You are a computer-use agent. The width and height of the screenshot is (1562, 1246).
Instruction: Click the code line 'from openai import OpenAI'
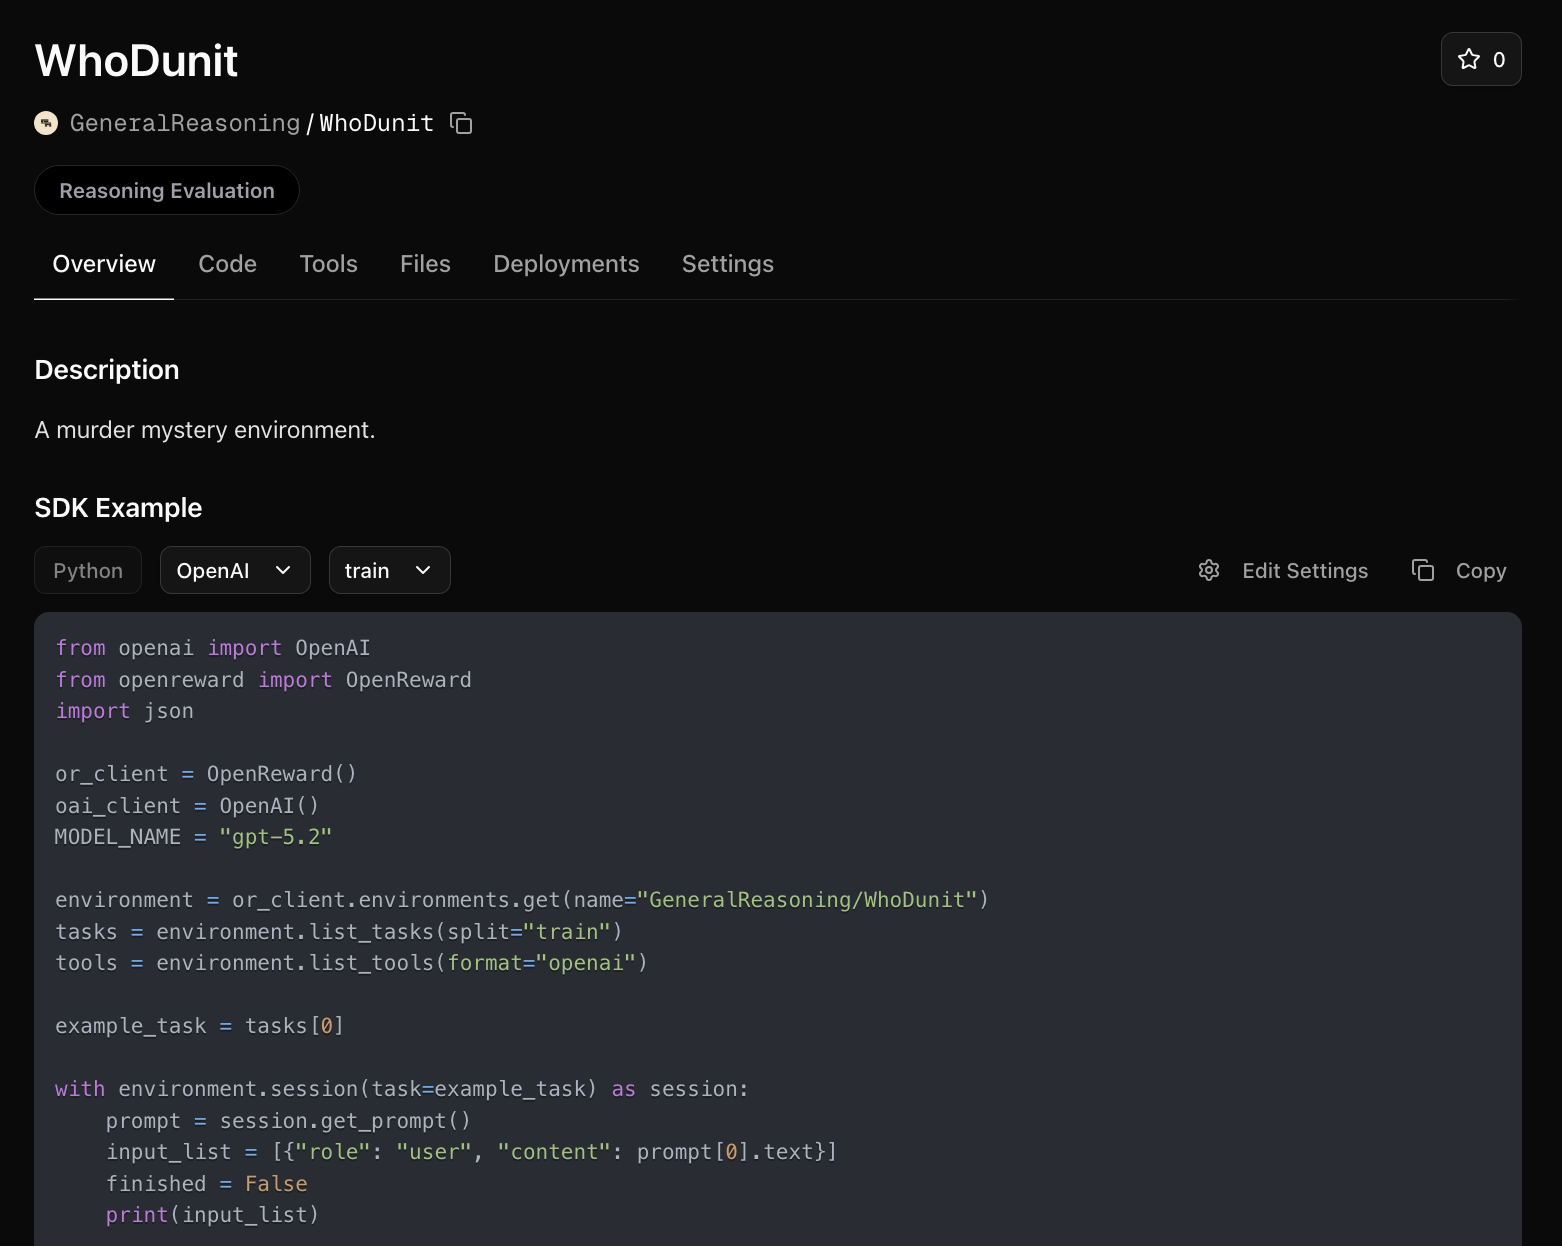(x=213, y=648)
